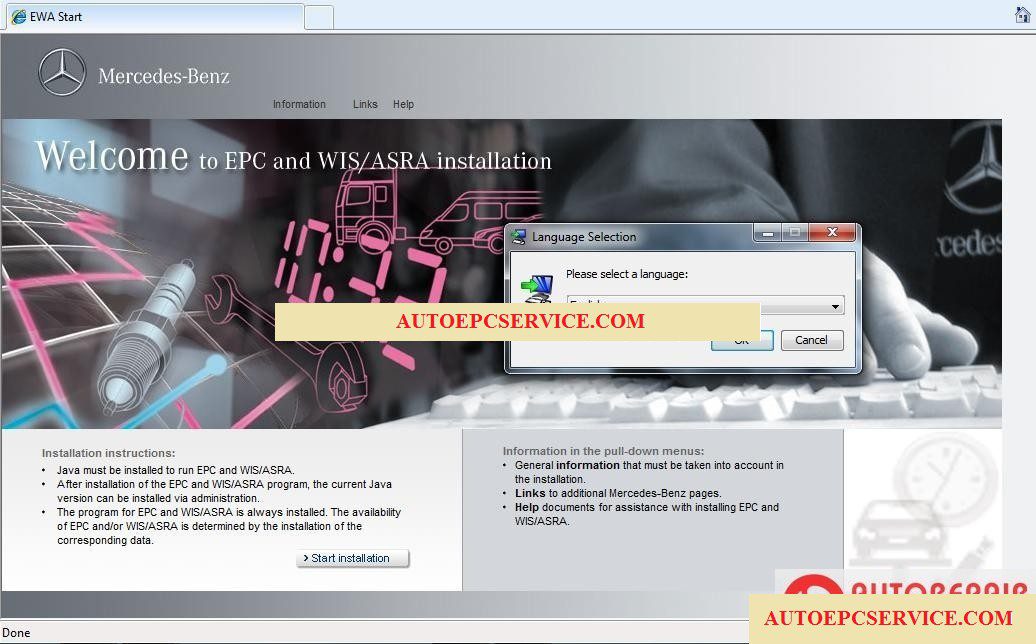The height and width of the screenshot is (644, 1036).
Task: Click Cancel in Language Selection dialog
Action: click(811, 340)
